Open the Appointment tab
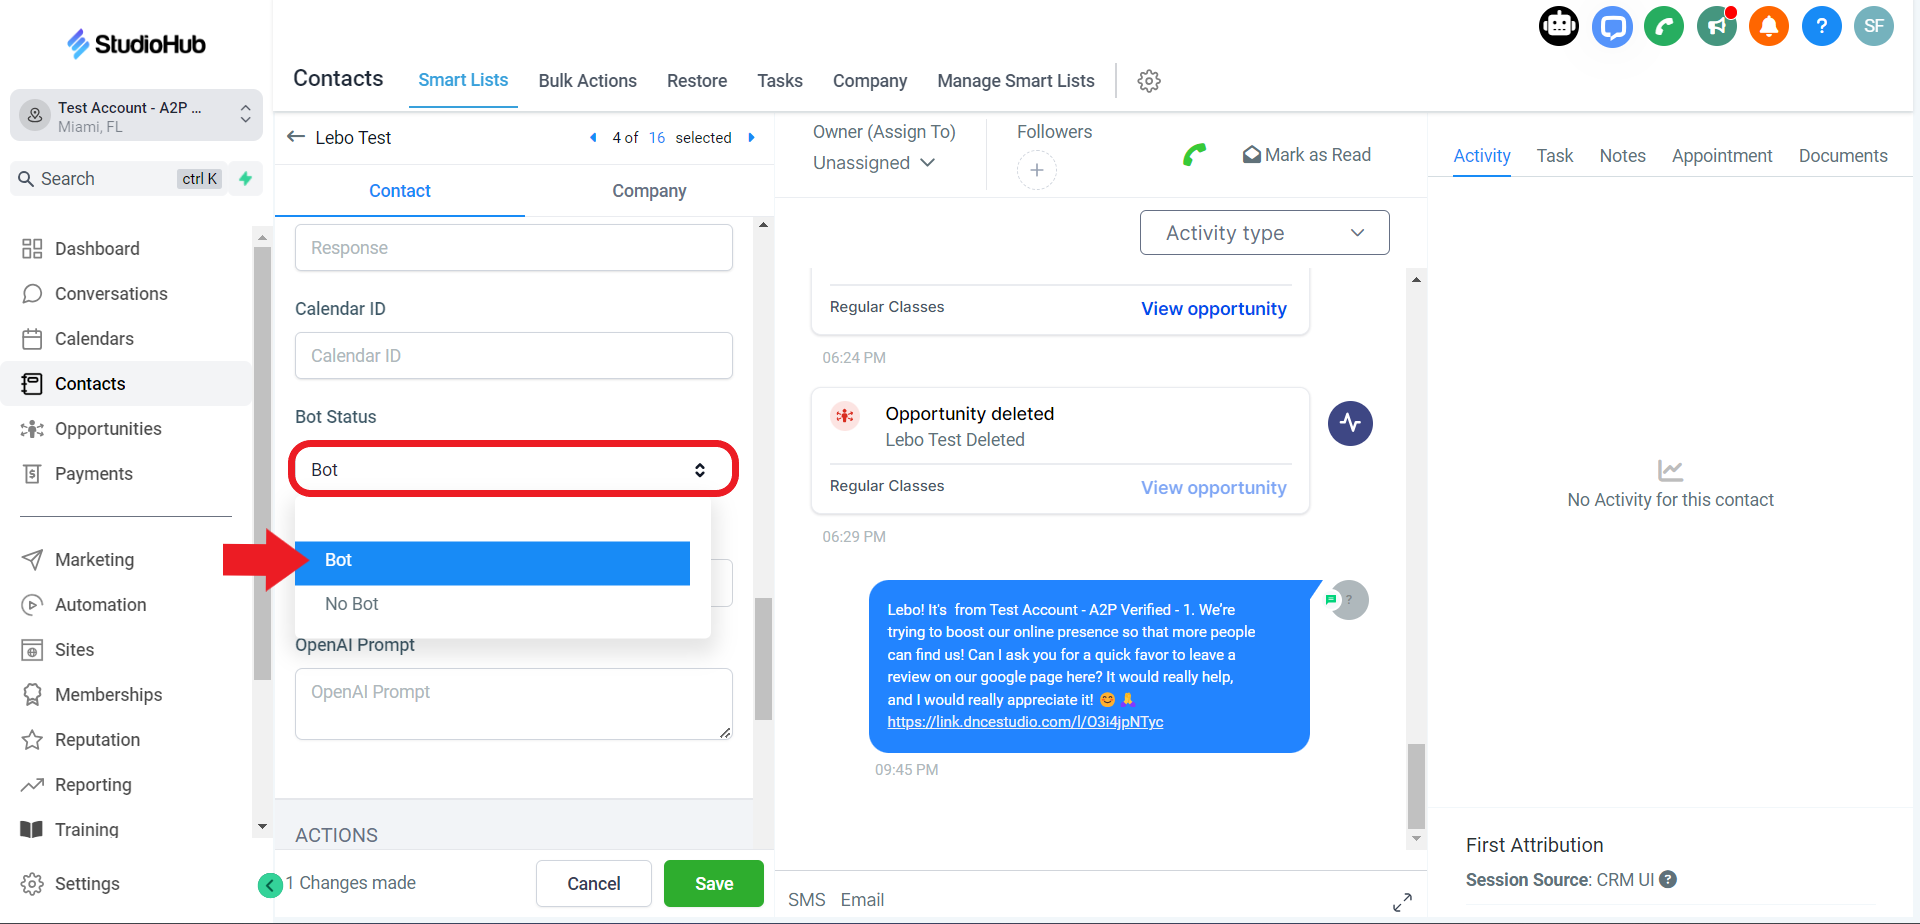 tap(1722, 156)
